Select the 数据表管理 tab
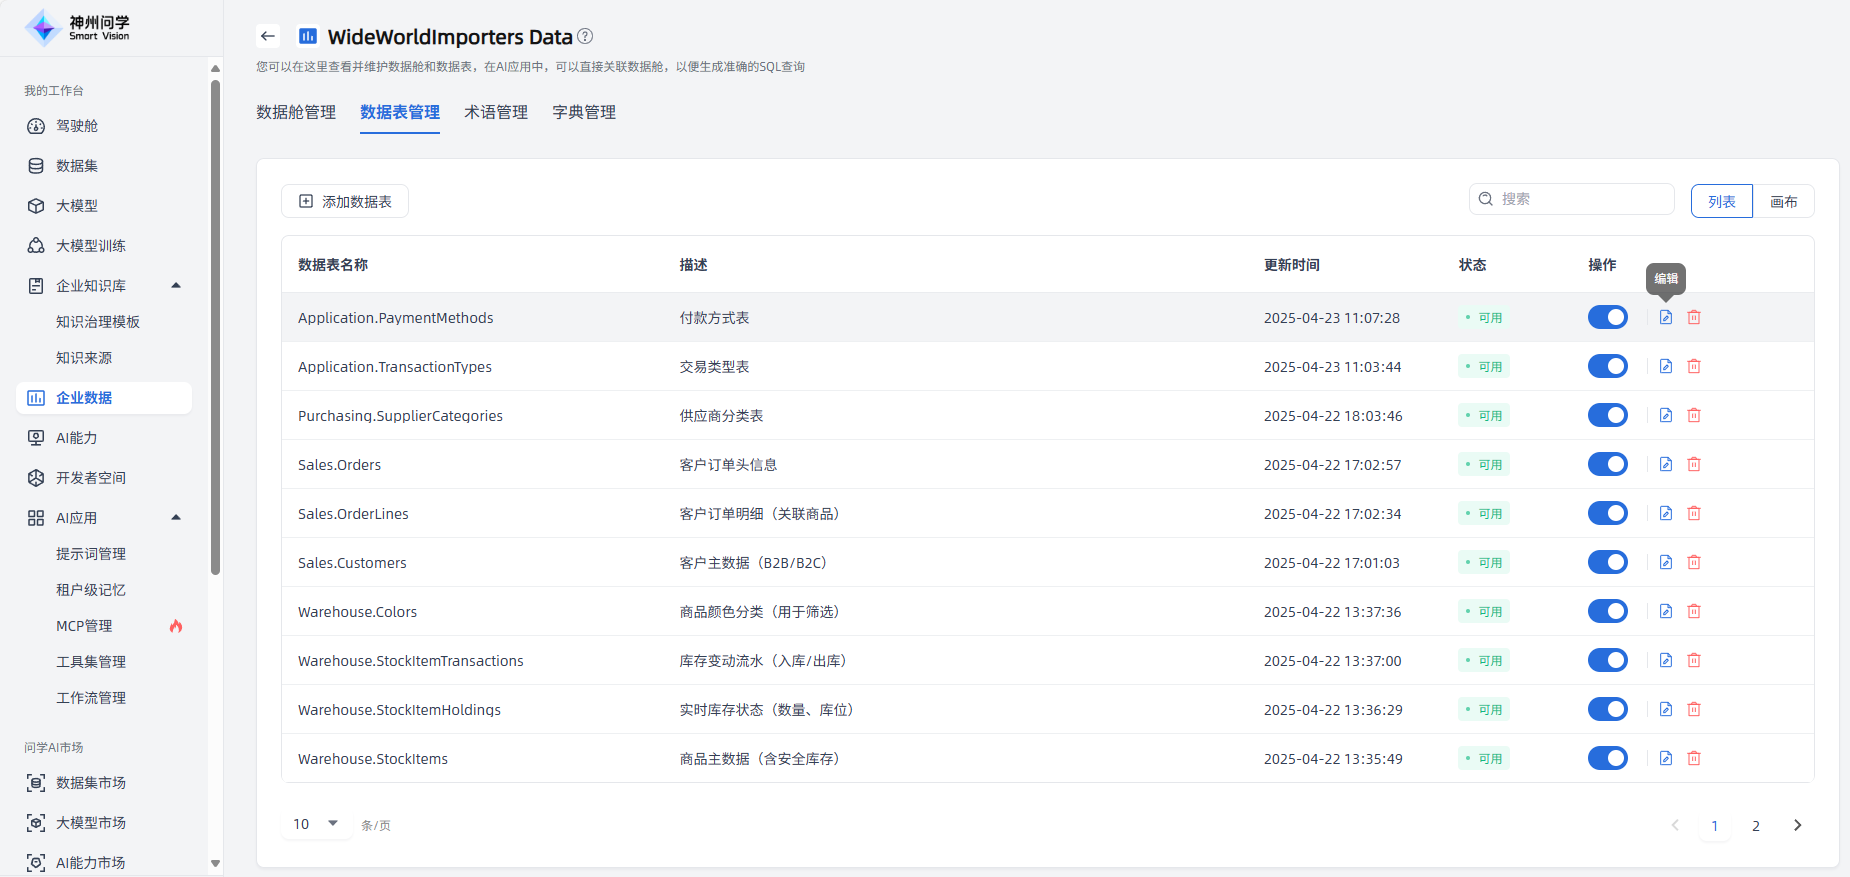Viewport: 1850px width, 877px height. (x=400, y=112)
